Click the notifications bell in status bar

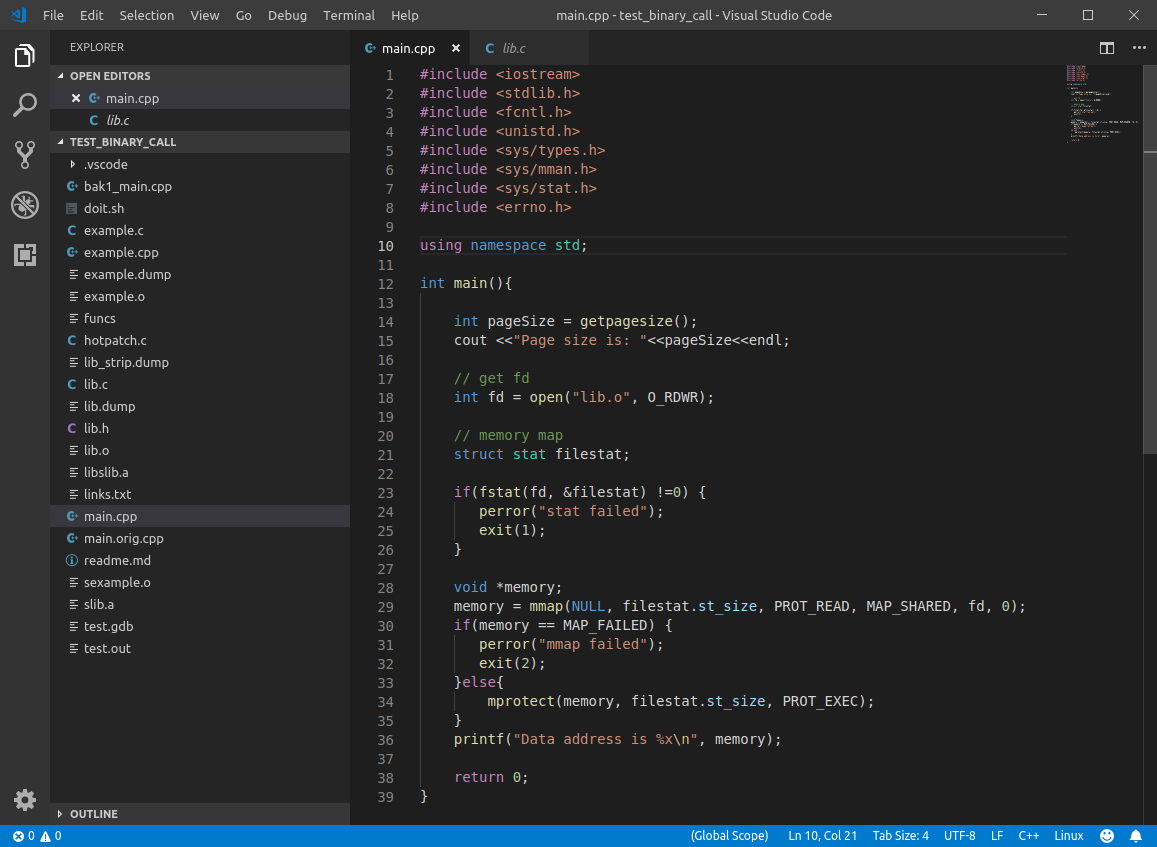click(1136, 836)
